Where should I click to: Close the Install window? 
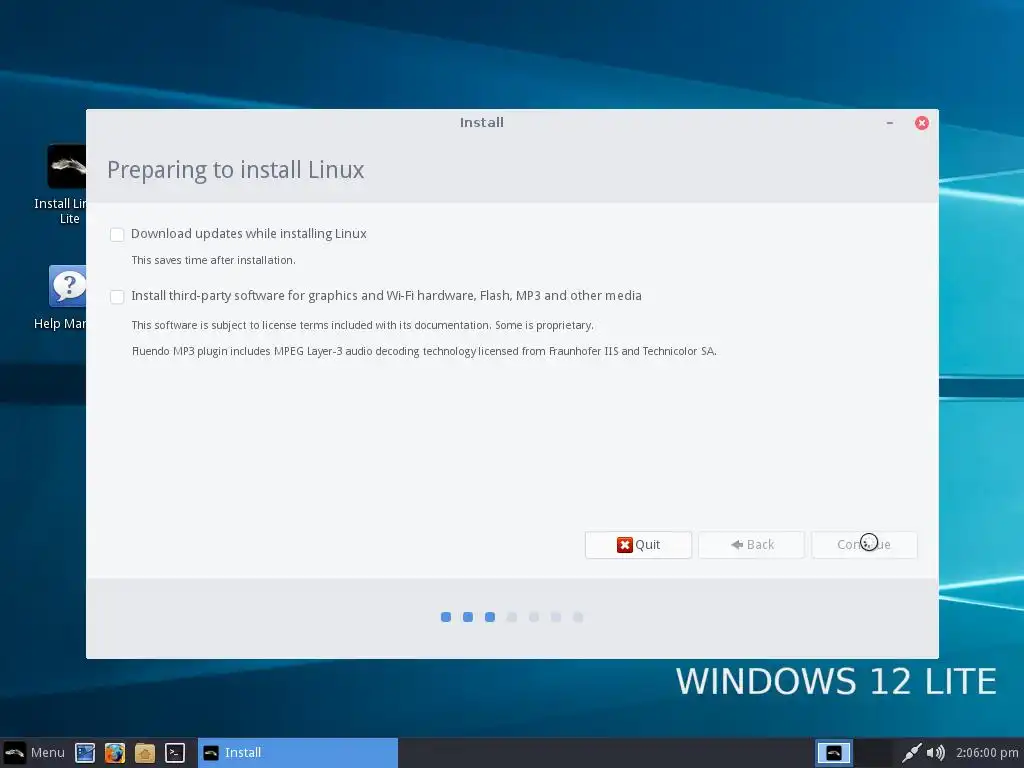pos(921,123)
